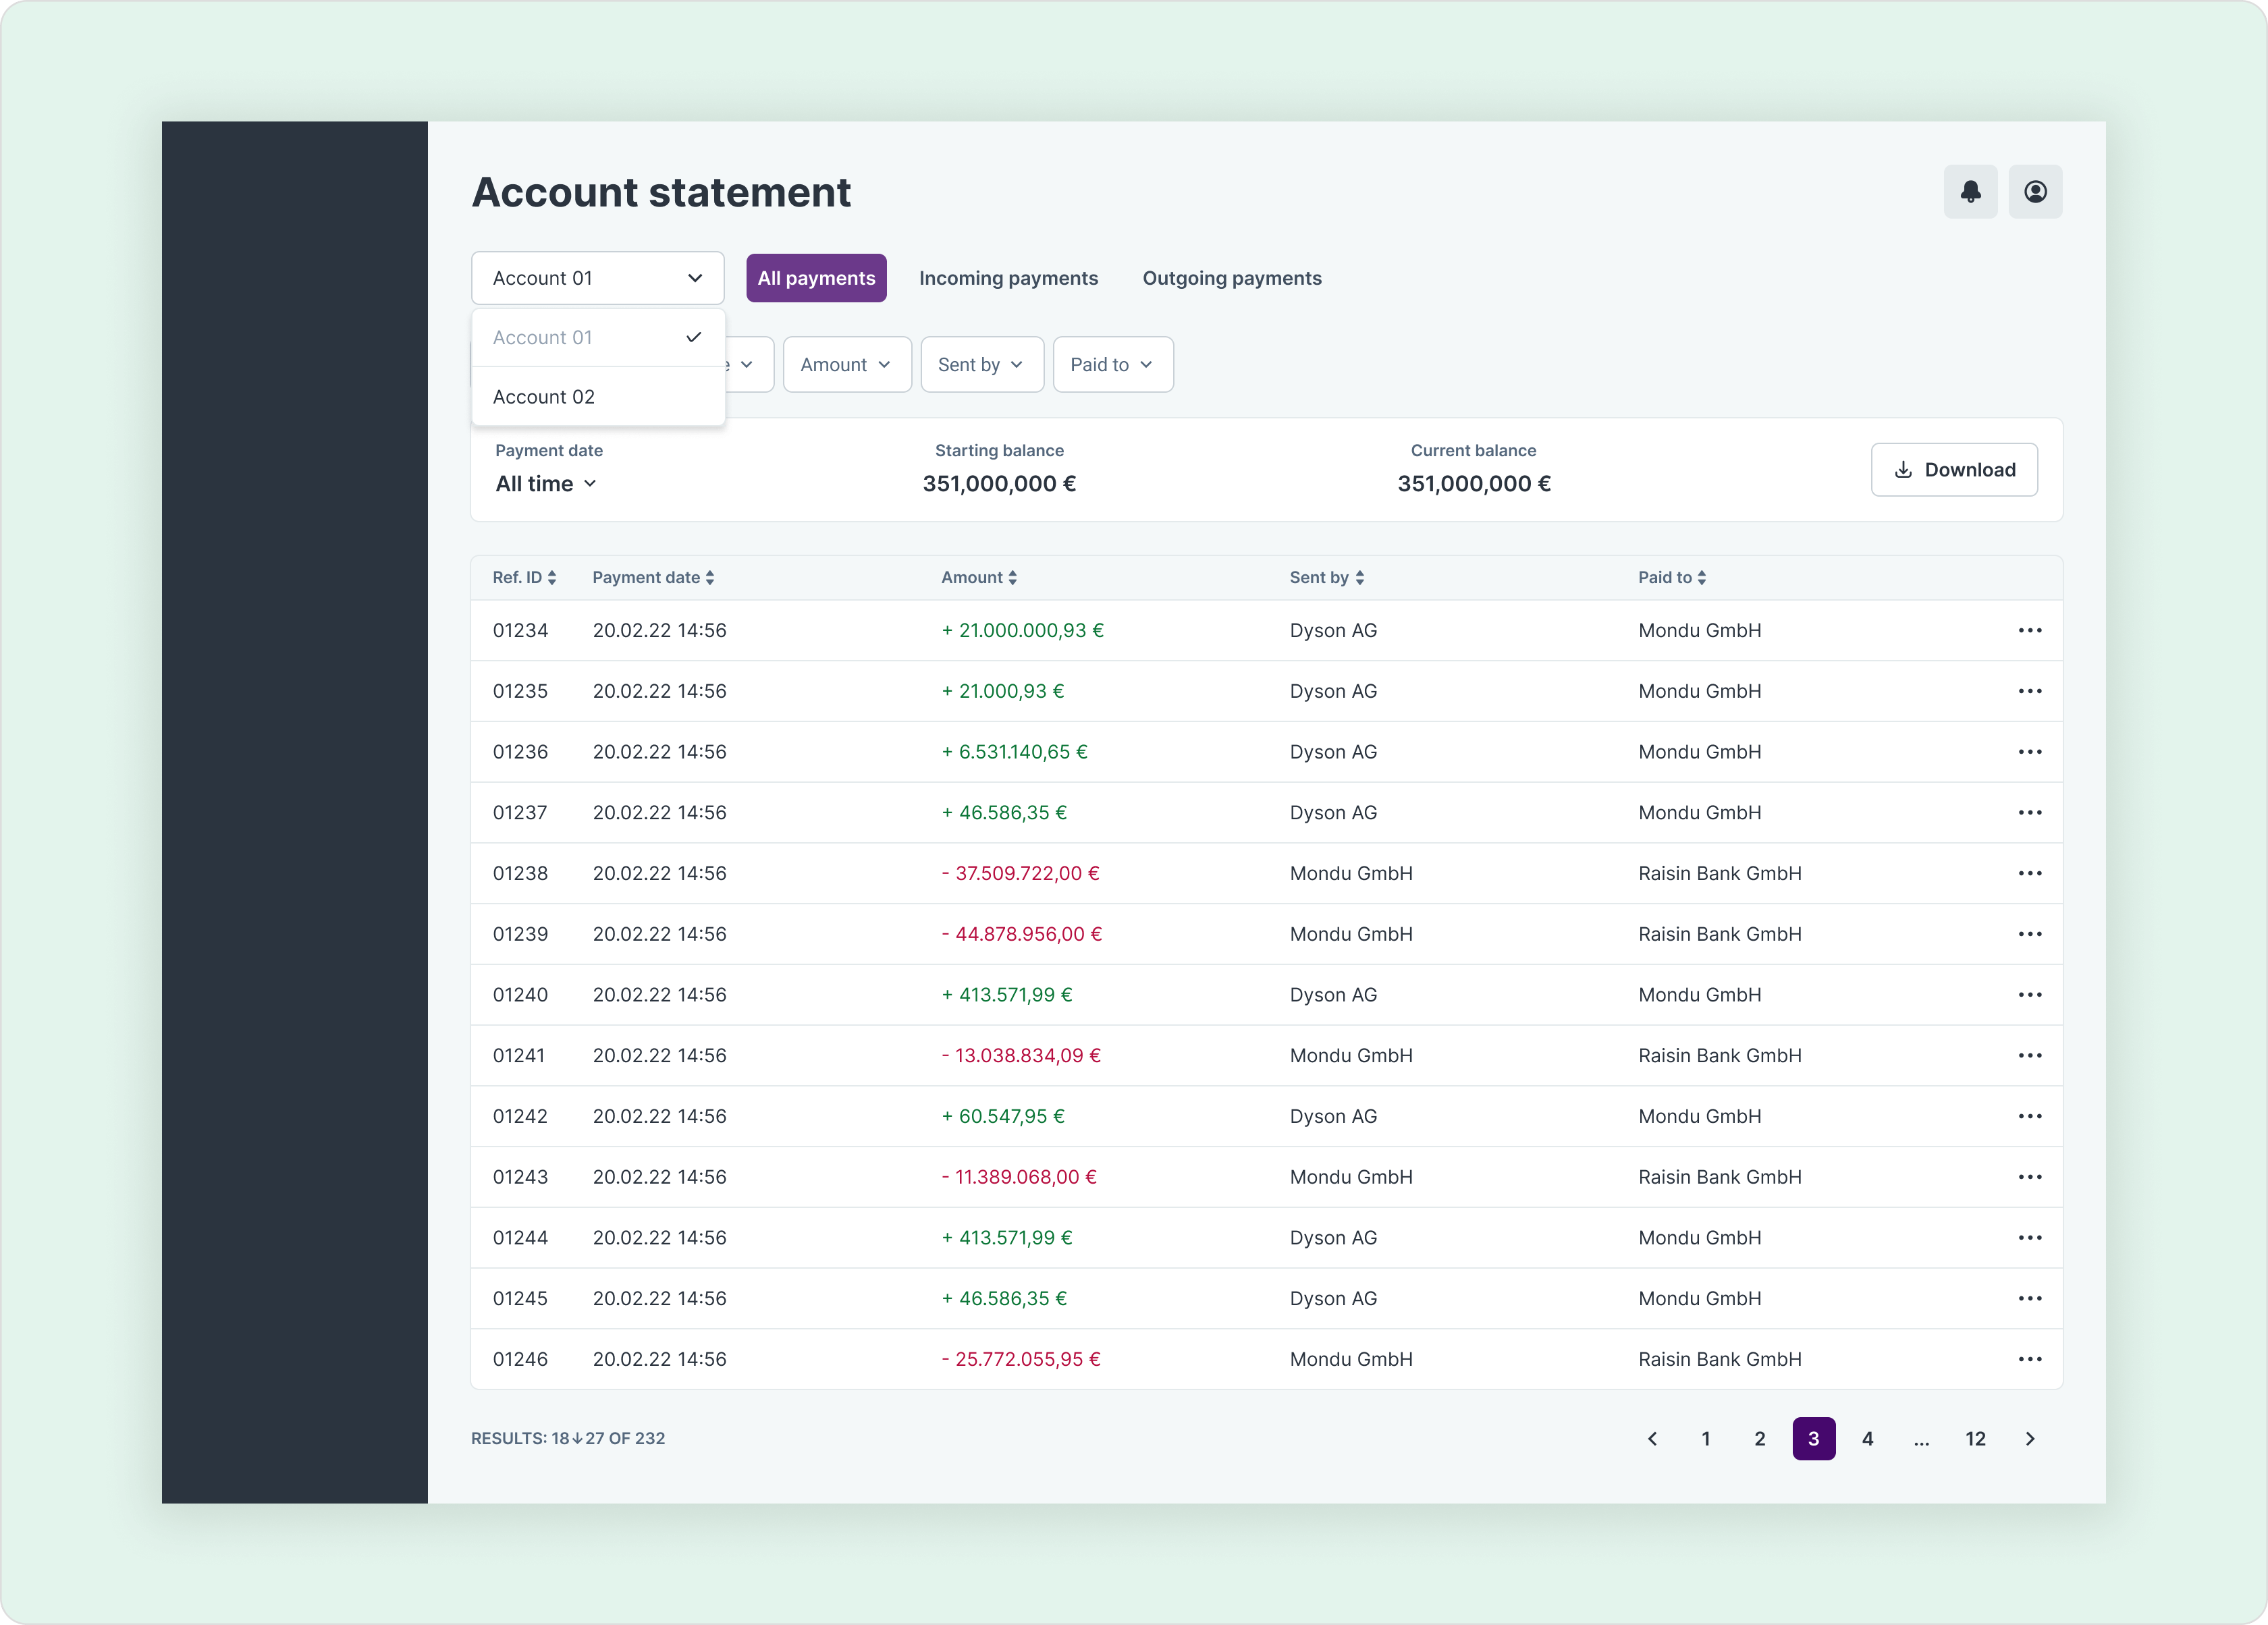Sort table by Ref. ID column
Screen dimensions: 2268x1625
[x=524, y=577]
